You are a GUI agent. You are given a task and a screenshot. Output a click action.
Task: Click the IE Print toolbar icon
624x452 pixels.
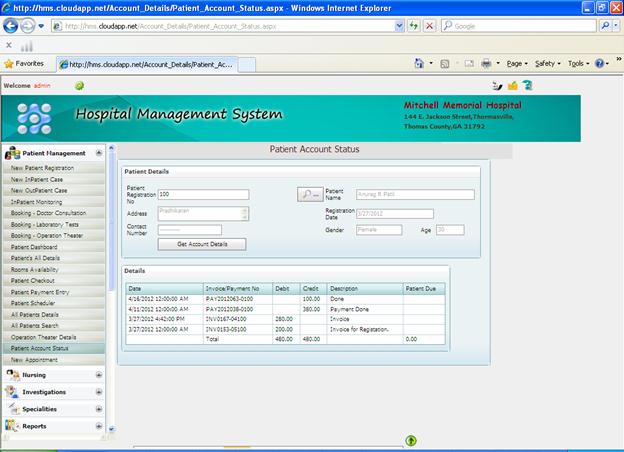tap(485, 63)
